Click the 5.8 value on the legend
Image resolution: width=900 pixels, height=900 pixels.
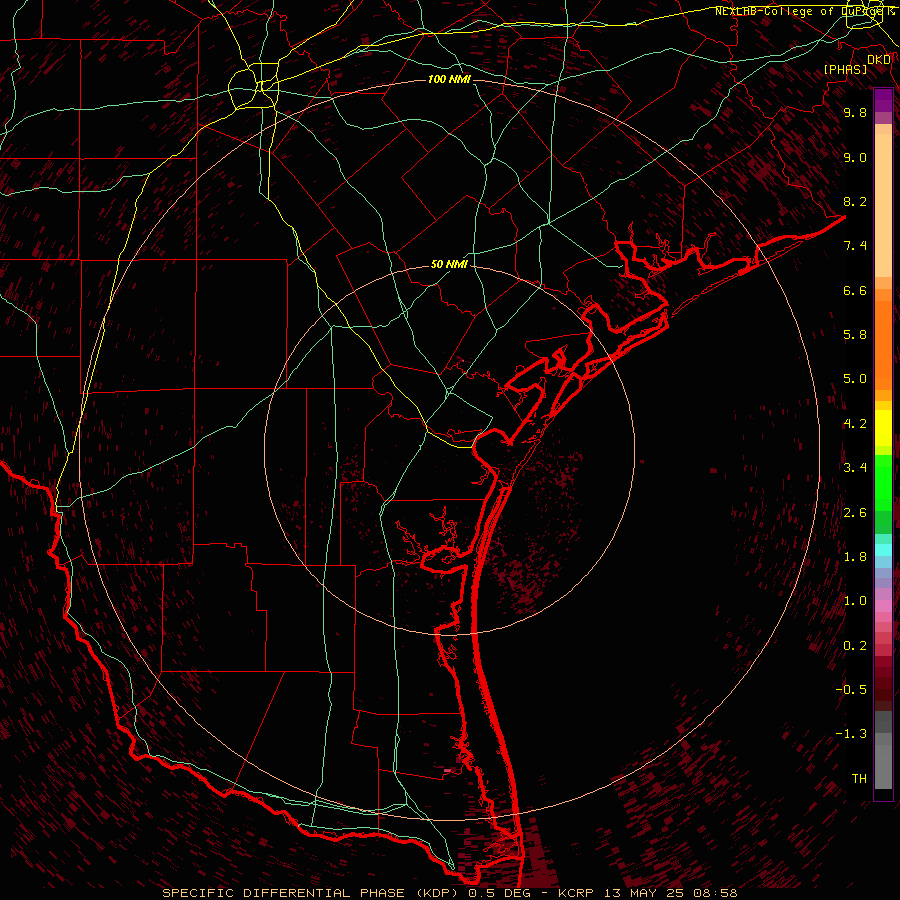coord(855,335)
